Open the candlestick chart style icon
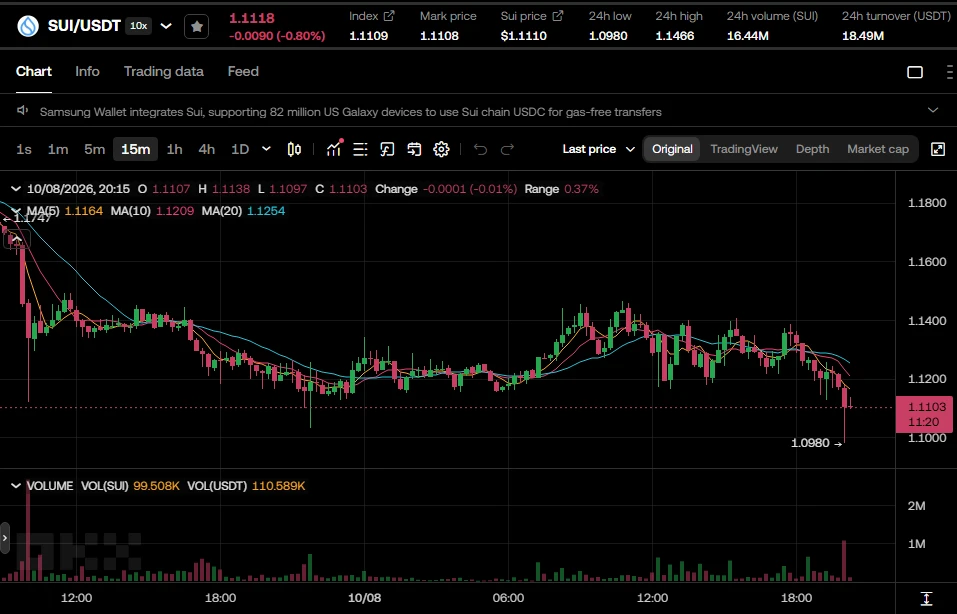This screenshot has width=957, height=614. (x=294, y=149)
